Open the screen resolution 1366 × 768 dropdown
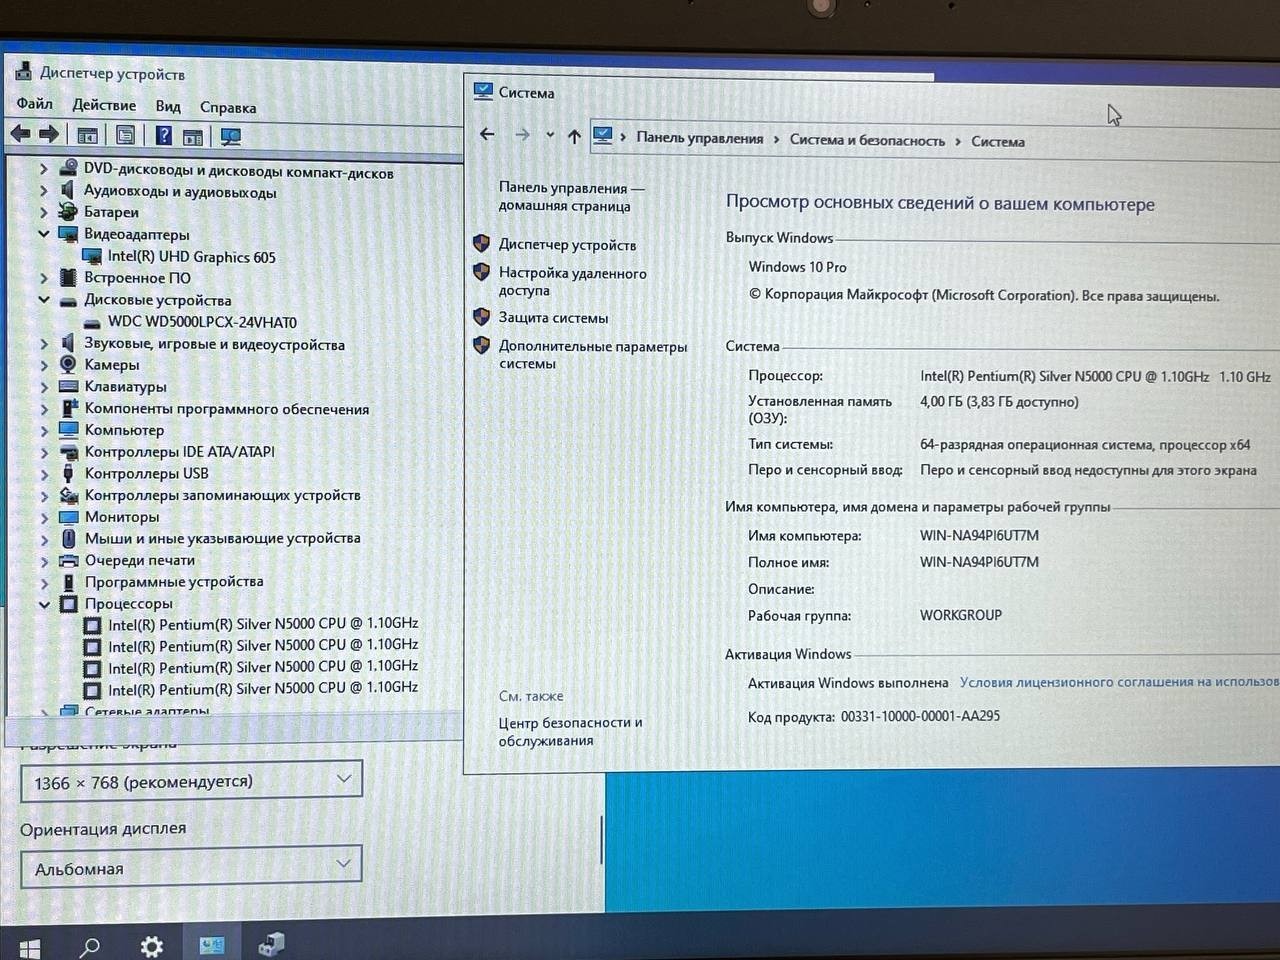 [191, 781]
